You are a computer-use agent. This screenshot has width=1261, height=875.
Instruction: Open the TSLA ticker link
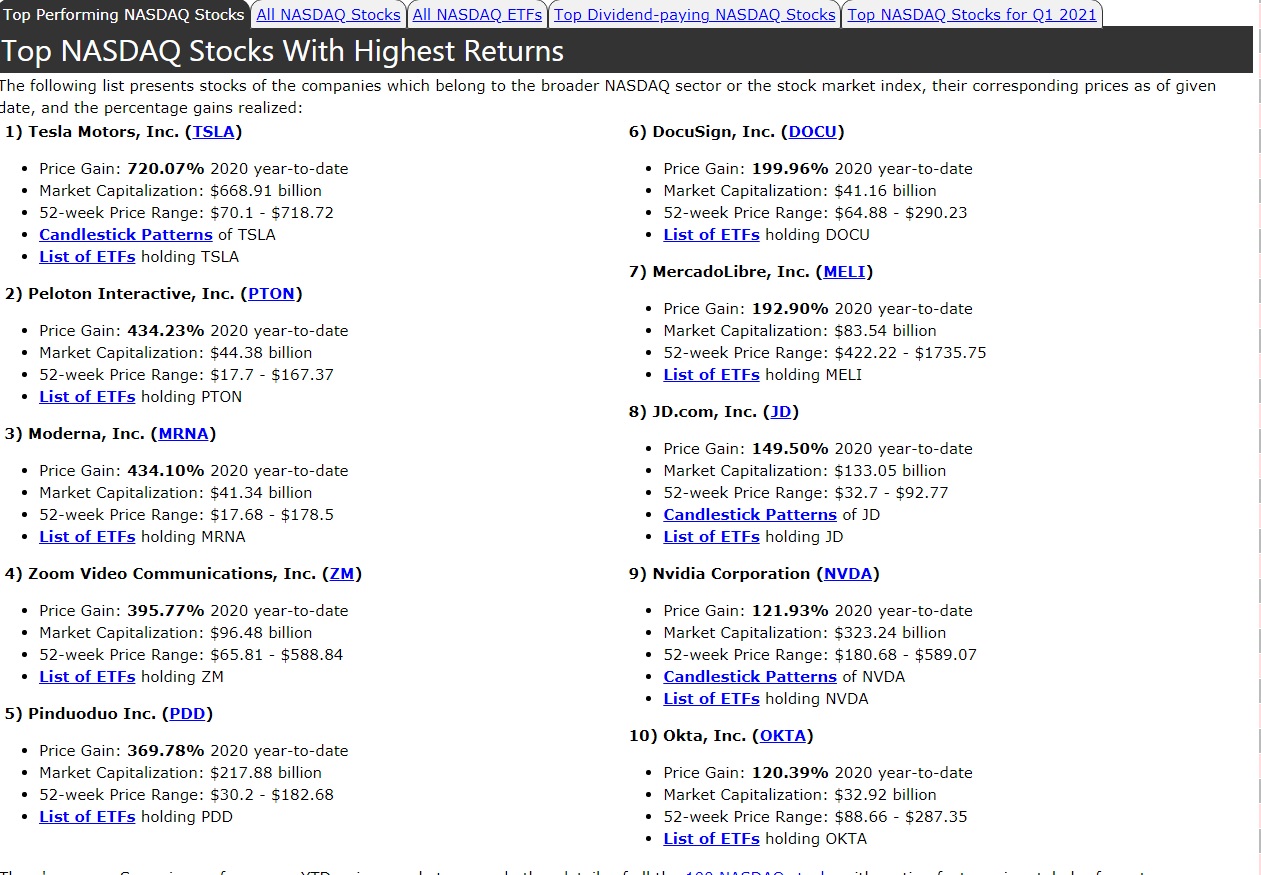point(213,132)
